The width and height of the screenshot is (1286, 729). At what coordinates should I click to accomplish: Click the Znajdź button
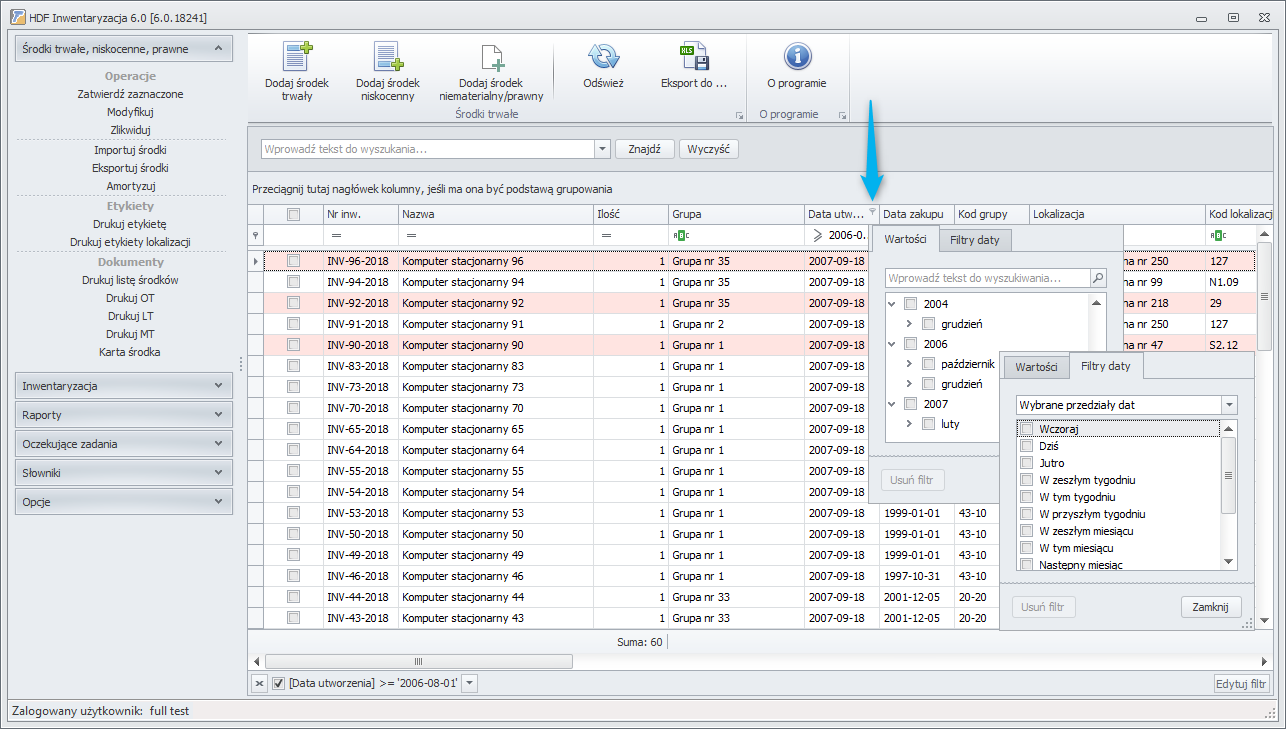(x=645, y=149)
